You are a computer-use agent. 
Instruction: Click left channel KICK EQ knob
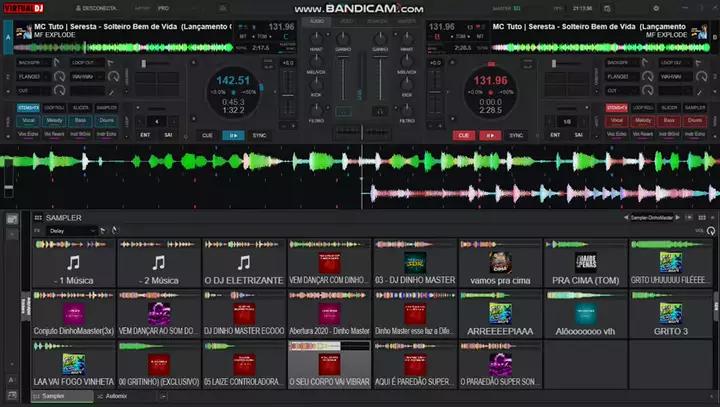coord(316,85)
